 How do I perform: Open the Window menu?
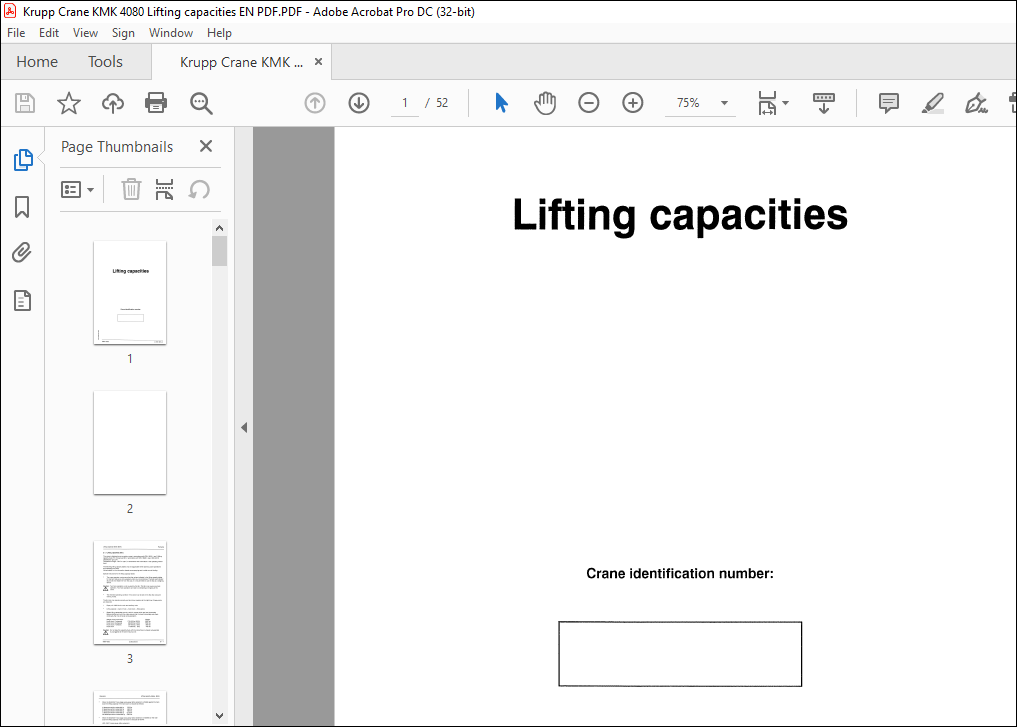[171, 33]
